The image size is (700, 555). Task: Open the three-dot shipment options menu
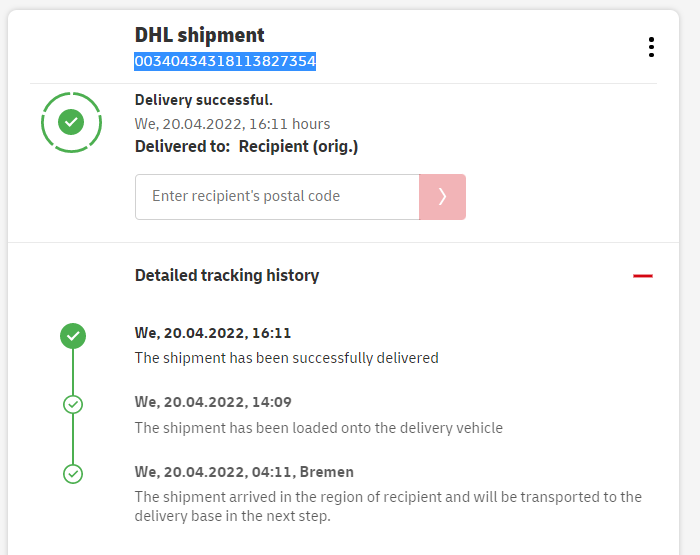point(651,47)
